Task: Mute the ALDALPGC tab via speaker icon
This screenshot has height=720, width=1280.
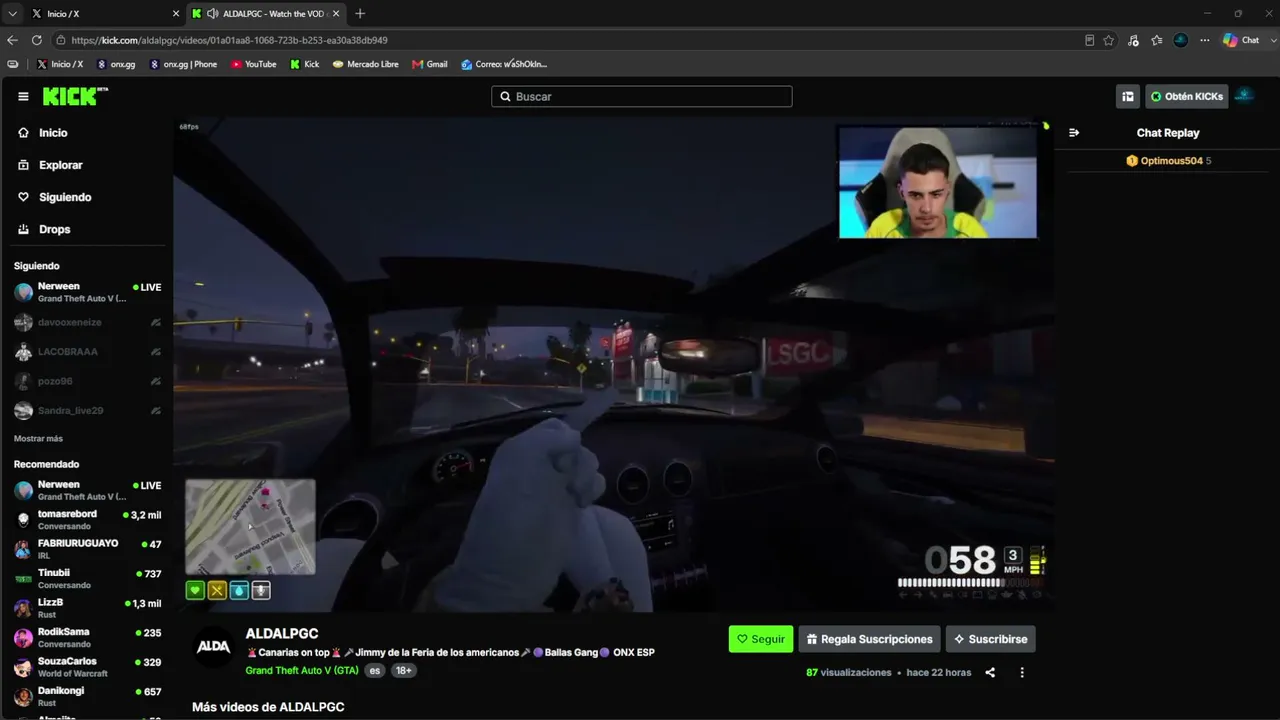Action: 213,14
